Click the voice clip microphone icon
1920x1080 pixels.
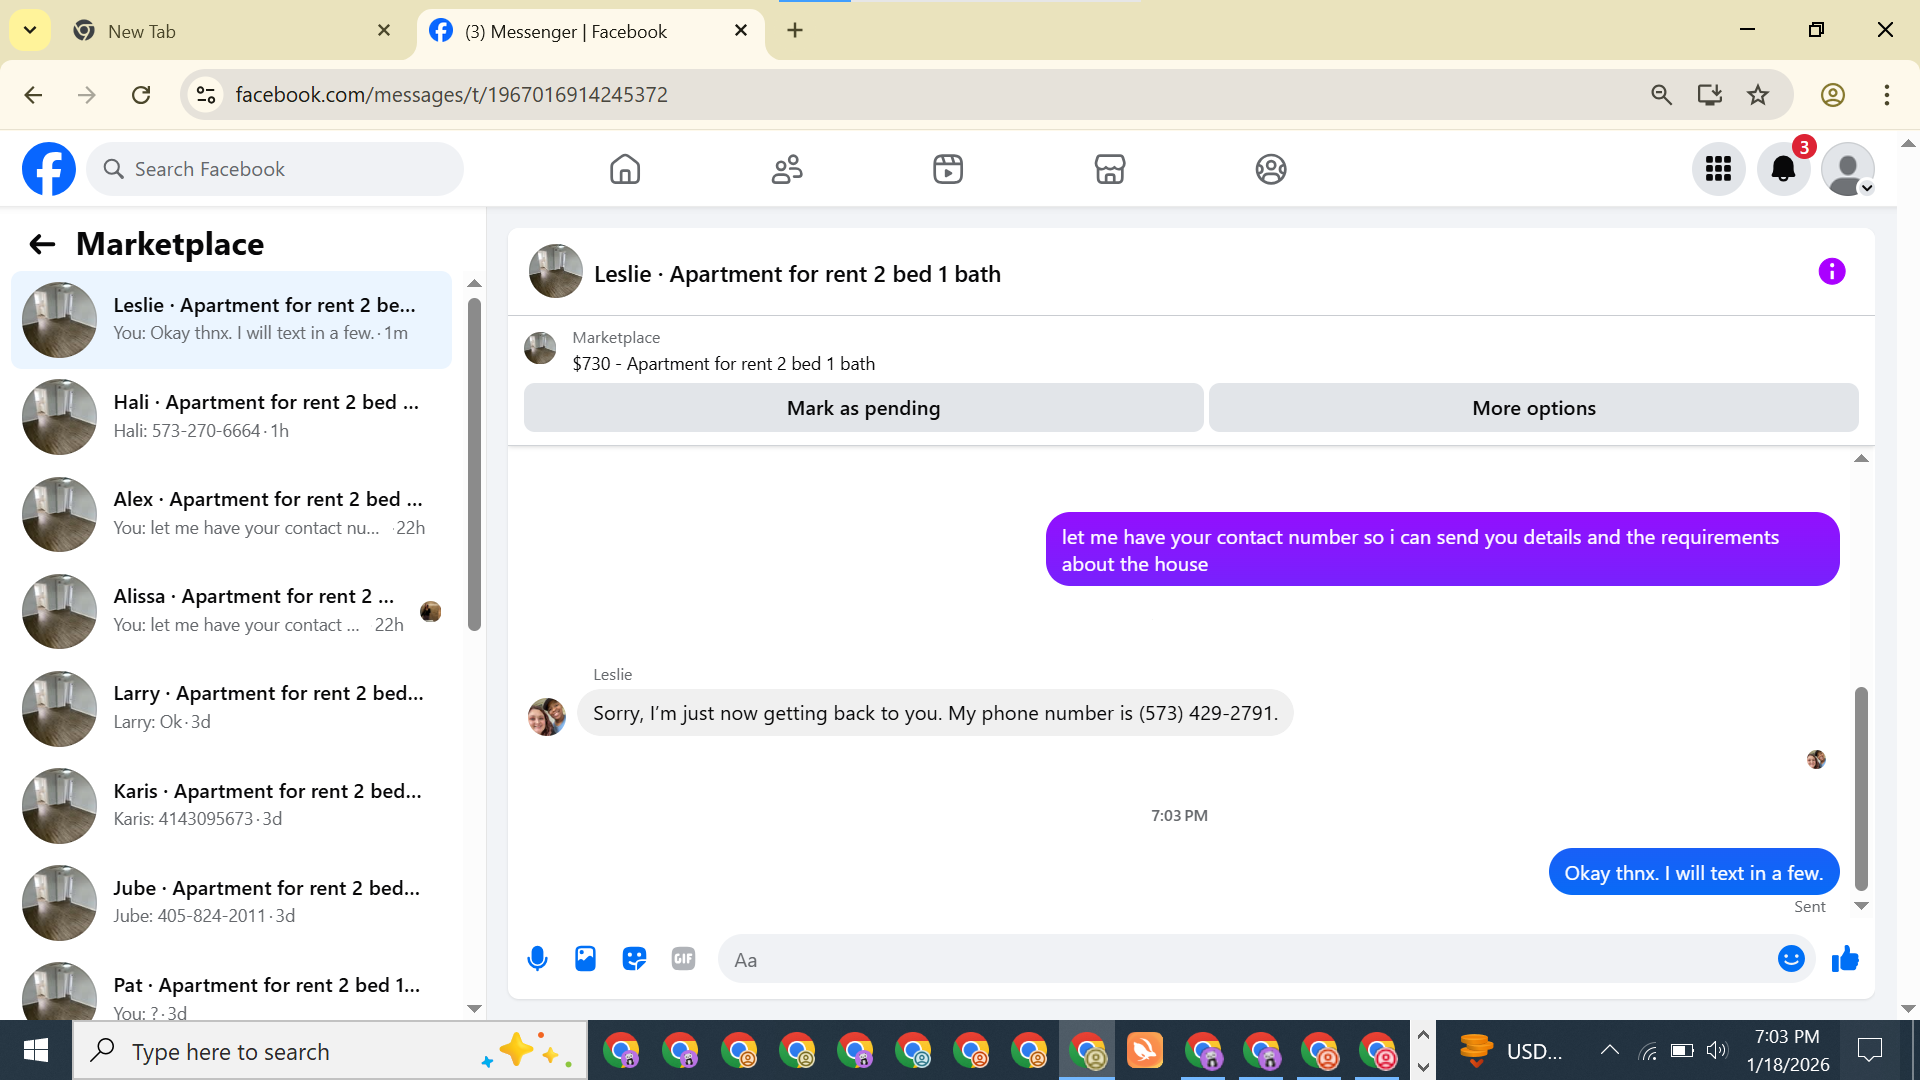click(x=537, y=959)
